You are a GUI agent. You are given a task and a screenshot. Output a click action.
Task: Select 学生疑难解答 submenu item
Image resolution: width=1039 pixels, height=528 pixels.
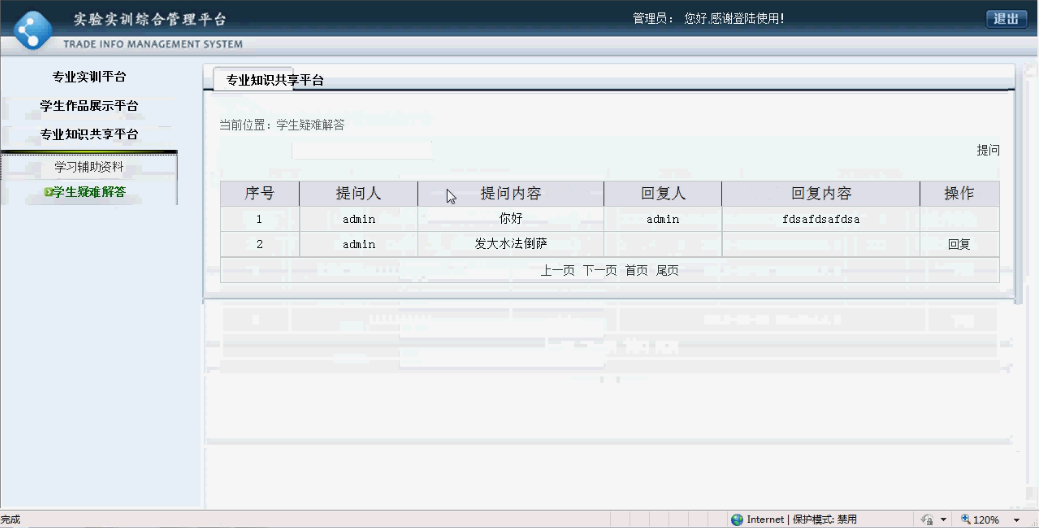tap(89, 192)
